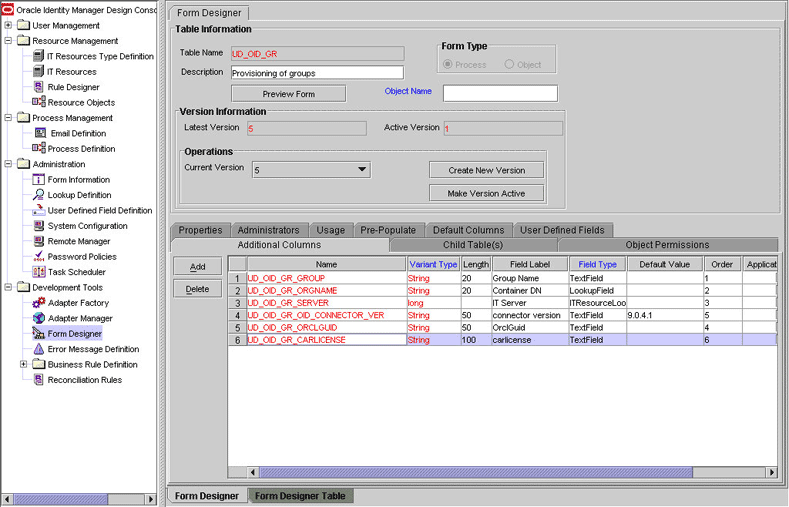Click the Business Rule Definition folder icon
The image size is (789, 507).
pos(39,364)
